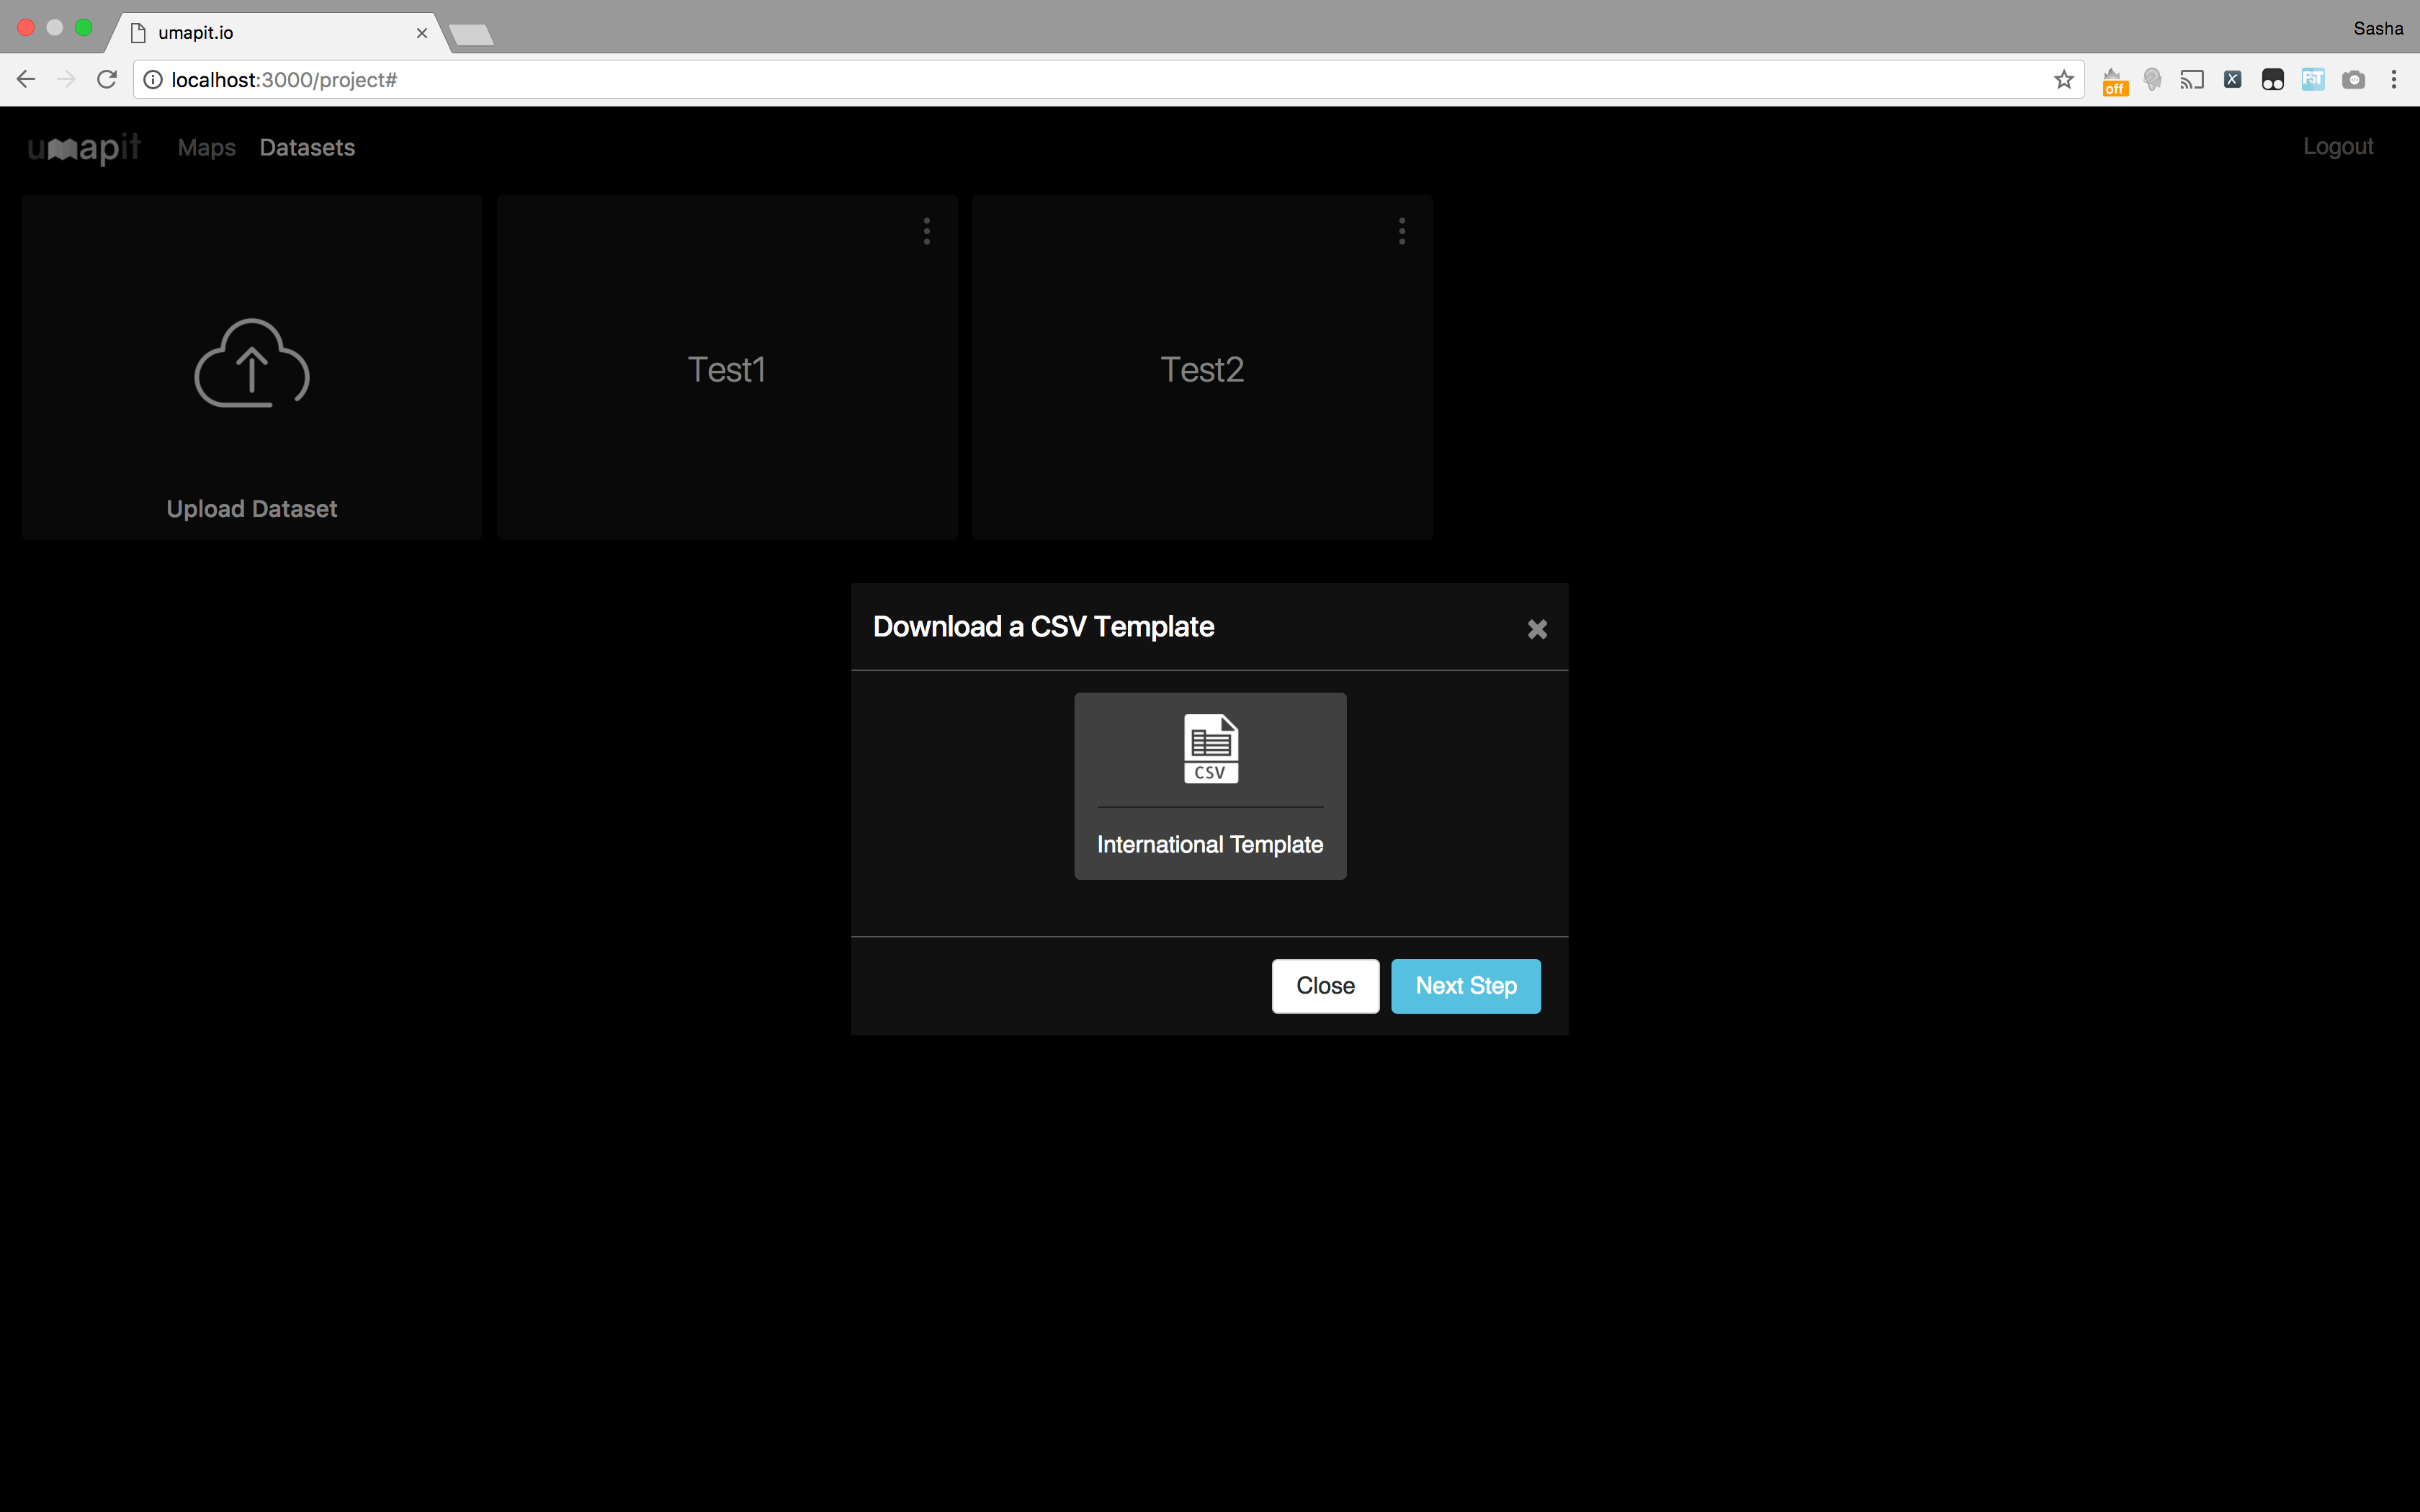Click the light blue extension icon

click(x=2313, y=79)
